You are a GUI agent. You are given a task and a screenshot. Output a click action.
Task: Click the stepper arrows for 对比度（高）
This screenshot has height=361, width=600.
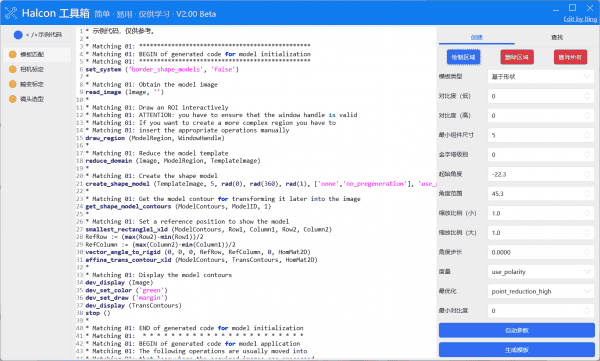(x=587, y=116)
